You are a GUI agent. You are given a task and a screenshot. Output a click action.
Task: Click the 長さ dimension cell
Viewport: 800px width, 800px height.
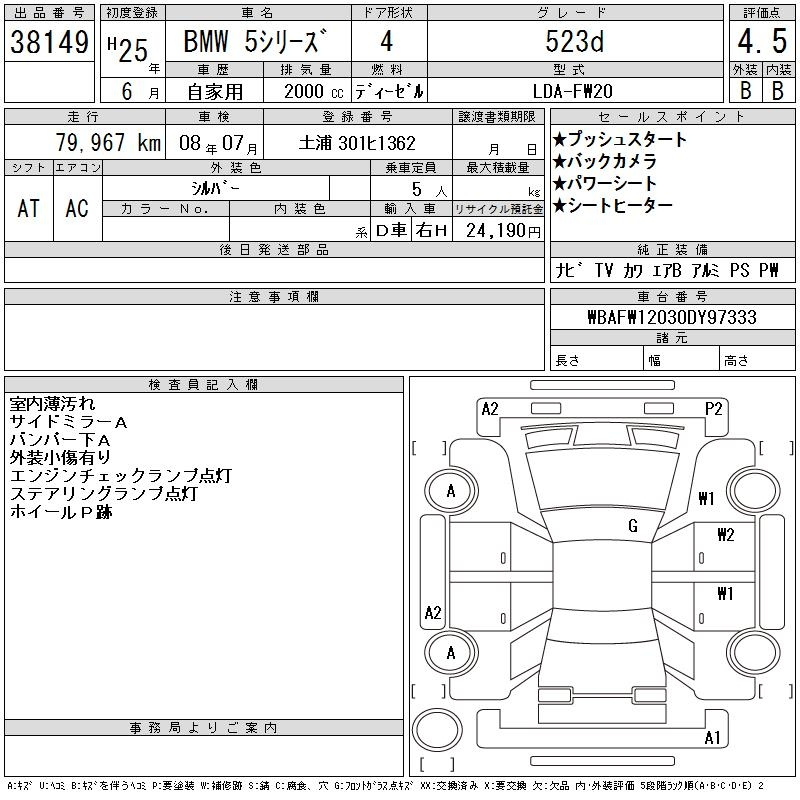click(x=596, y=359)
